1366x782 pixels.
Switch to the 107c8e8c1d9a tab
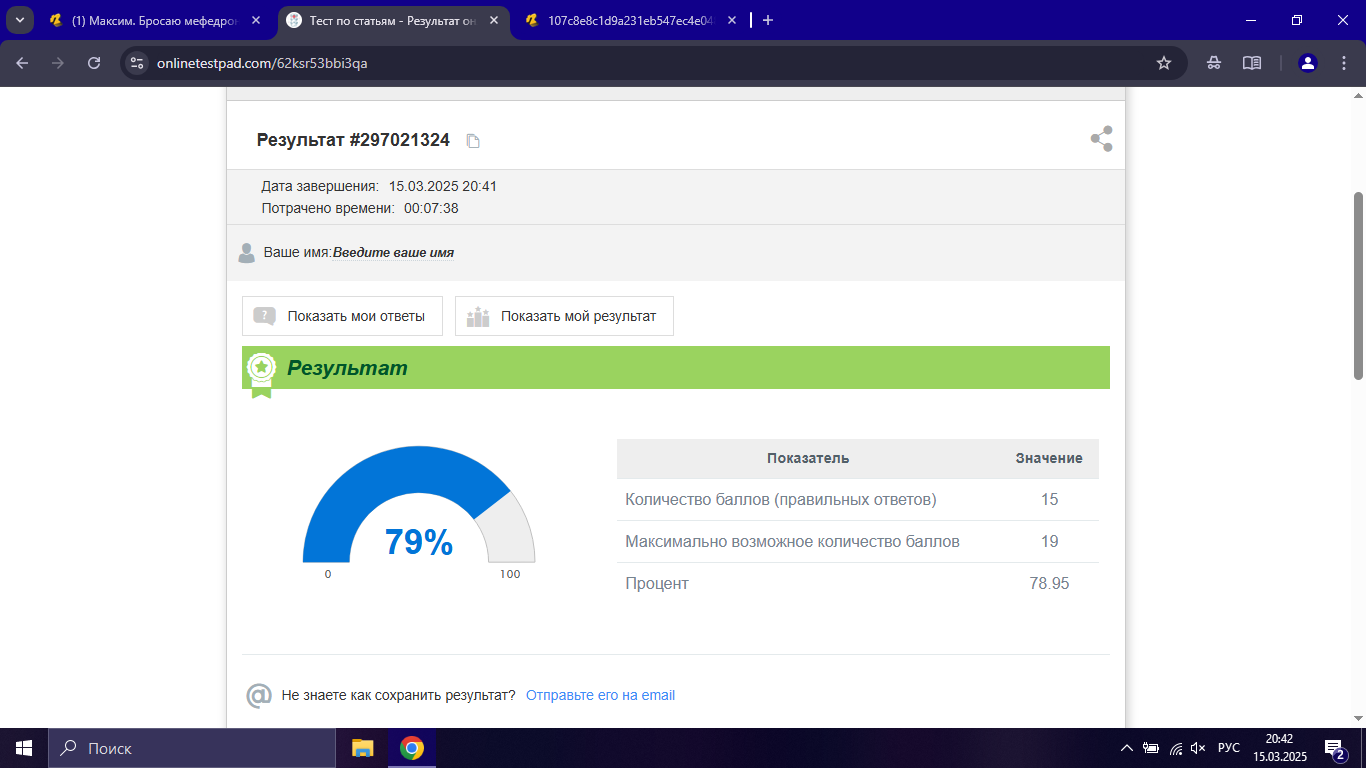(627, 20)
